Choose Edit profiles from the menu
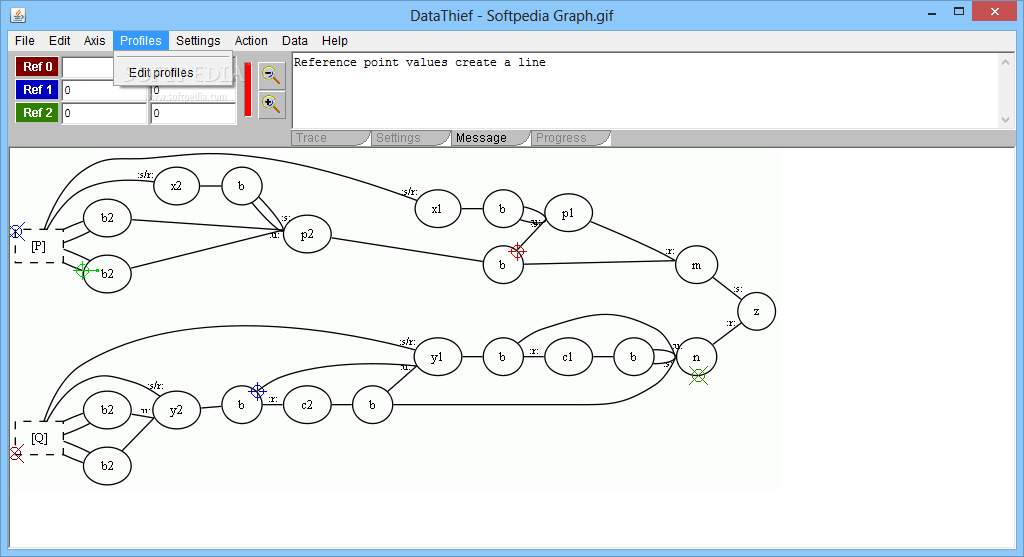Screen dimensions: 1024x557 click(x=161, y=72)
